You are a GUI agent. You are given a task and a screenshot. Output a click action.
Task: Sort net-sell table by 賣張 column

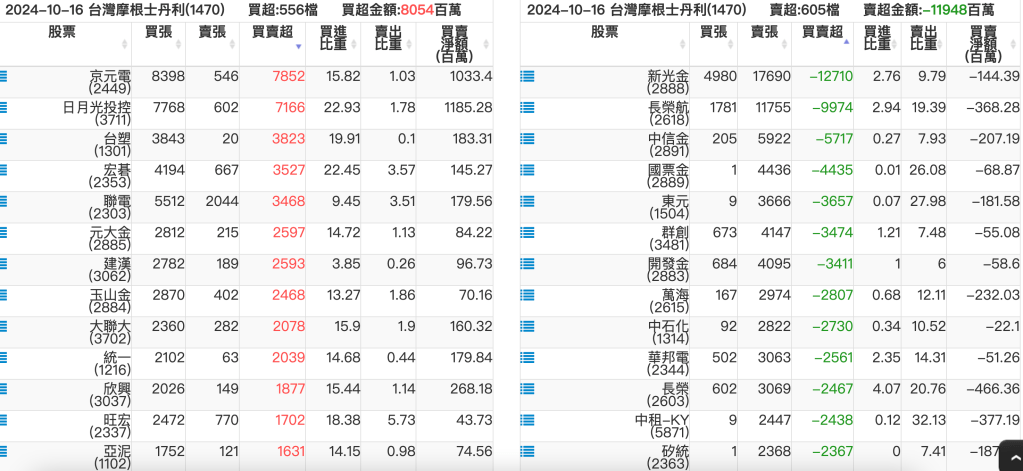(x=764, y=32)
